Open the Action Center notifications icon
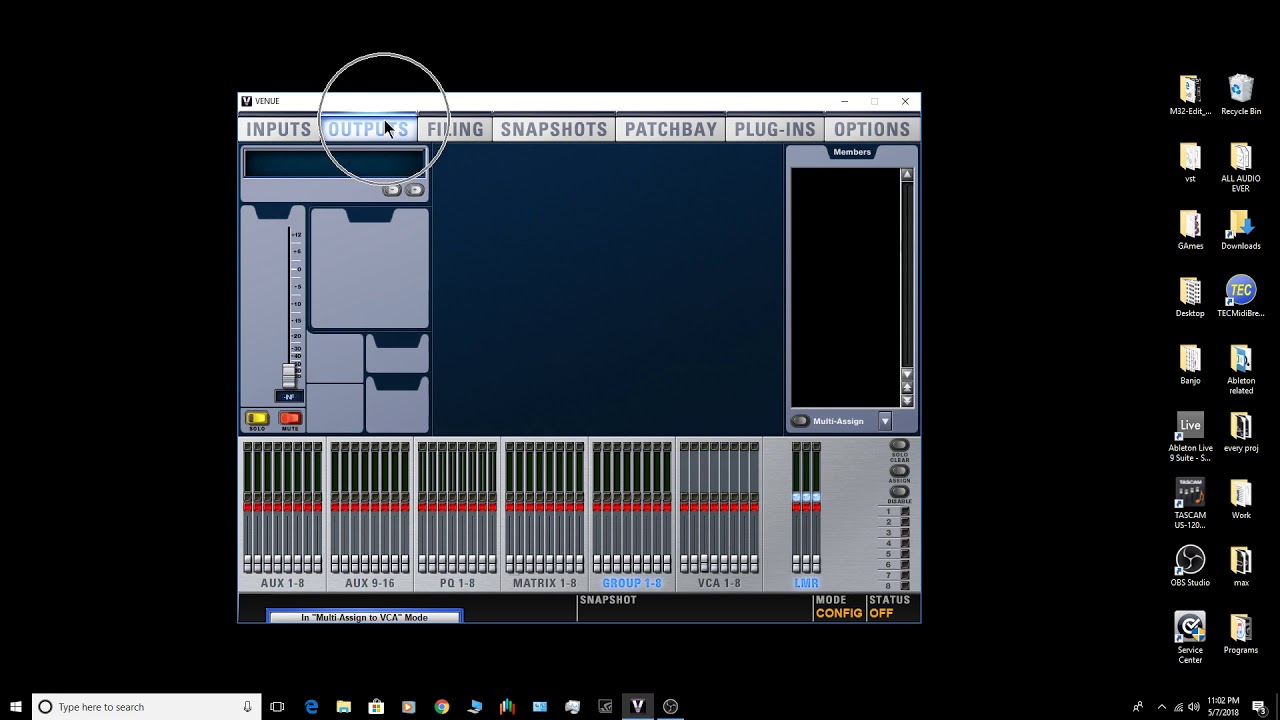This screenshot has height=720, width=1280. coord(1259,707)
